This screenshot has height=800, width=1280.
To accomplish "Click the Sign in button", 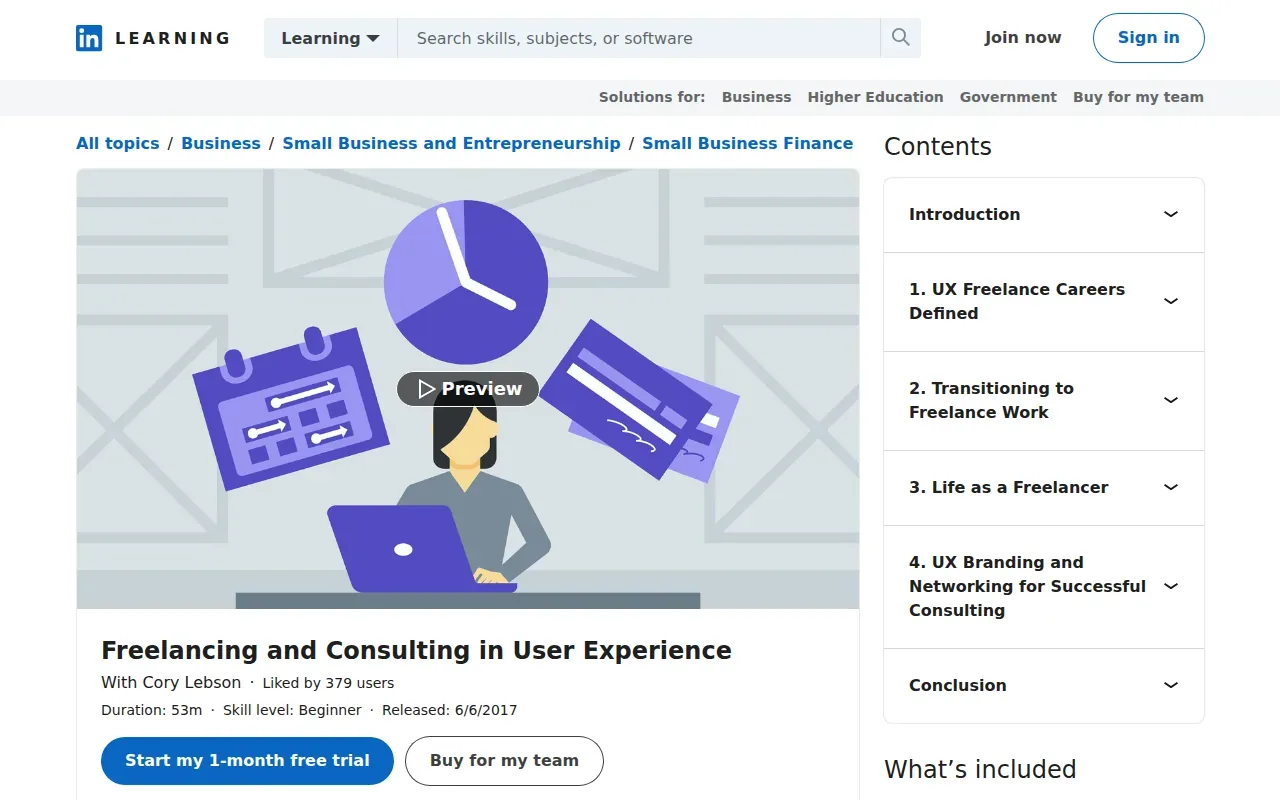I will click(1149, 38).
